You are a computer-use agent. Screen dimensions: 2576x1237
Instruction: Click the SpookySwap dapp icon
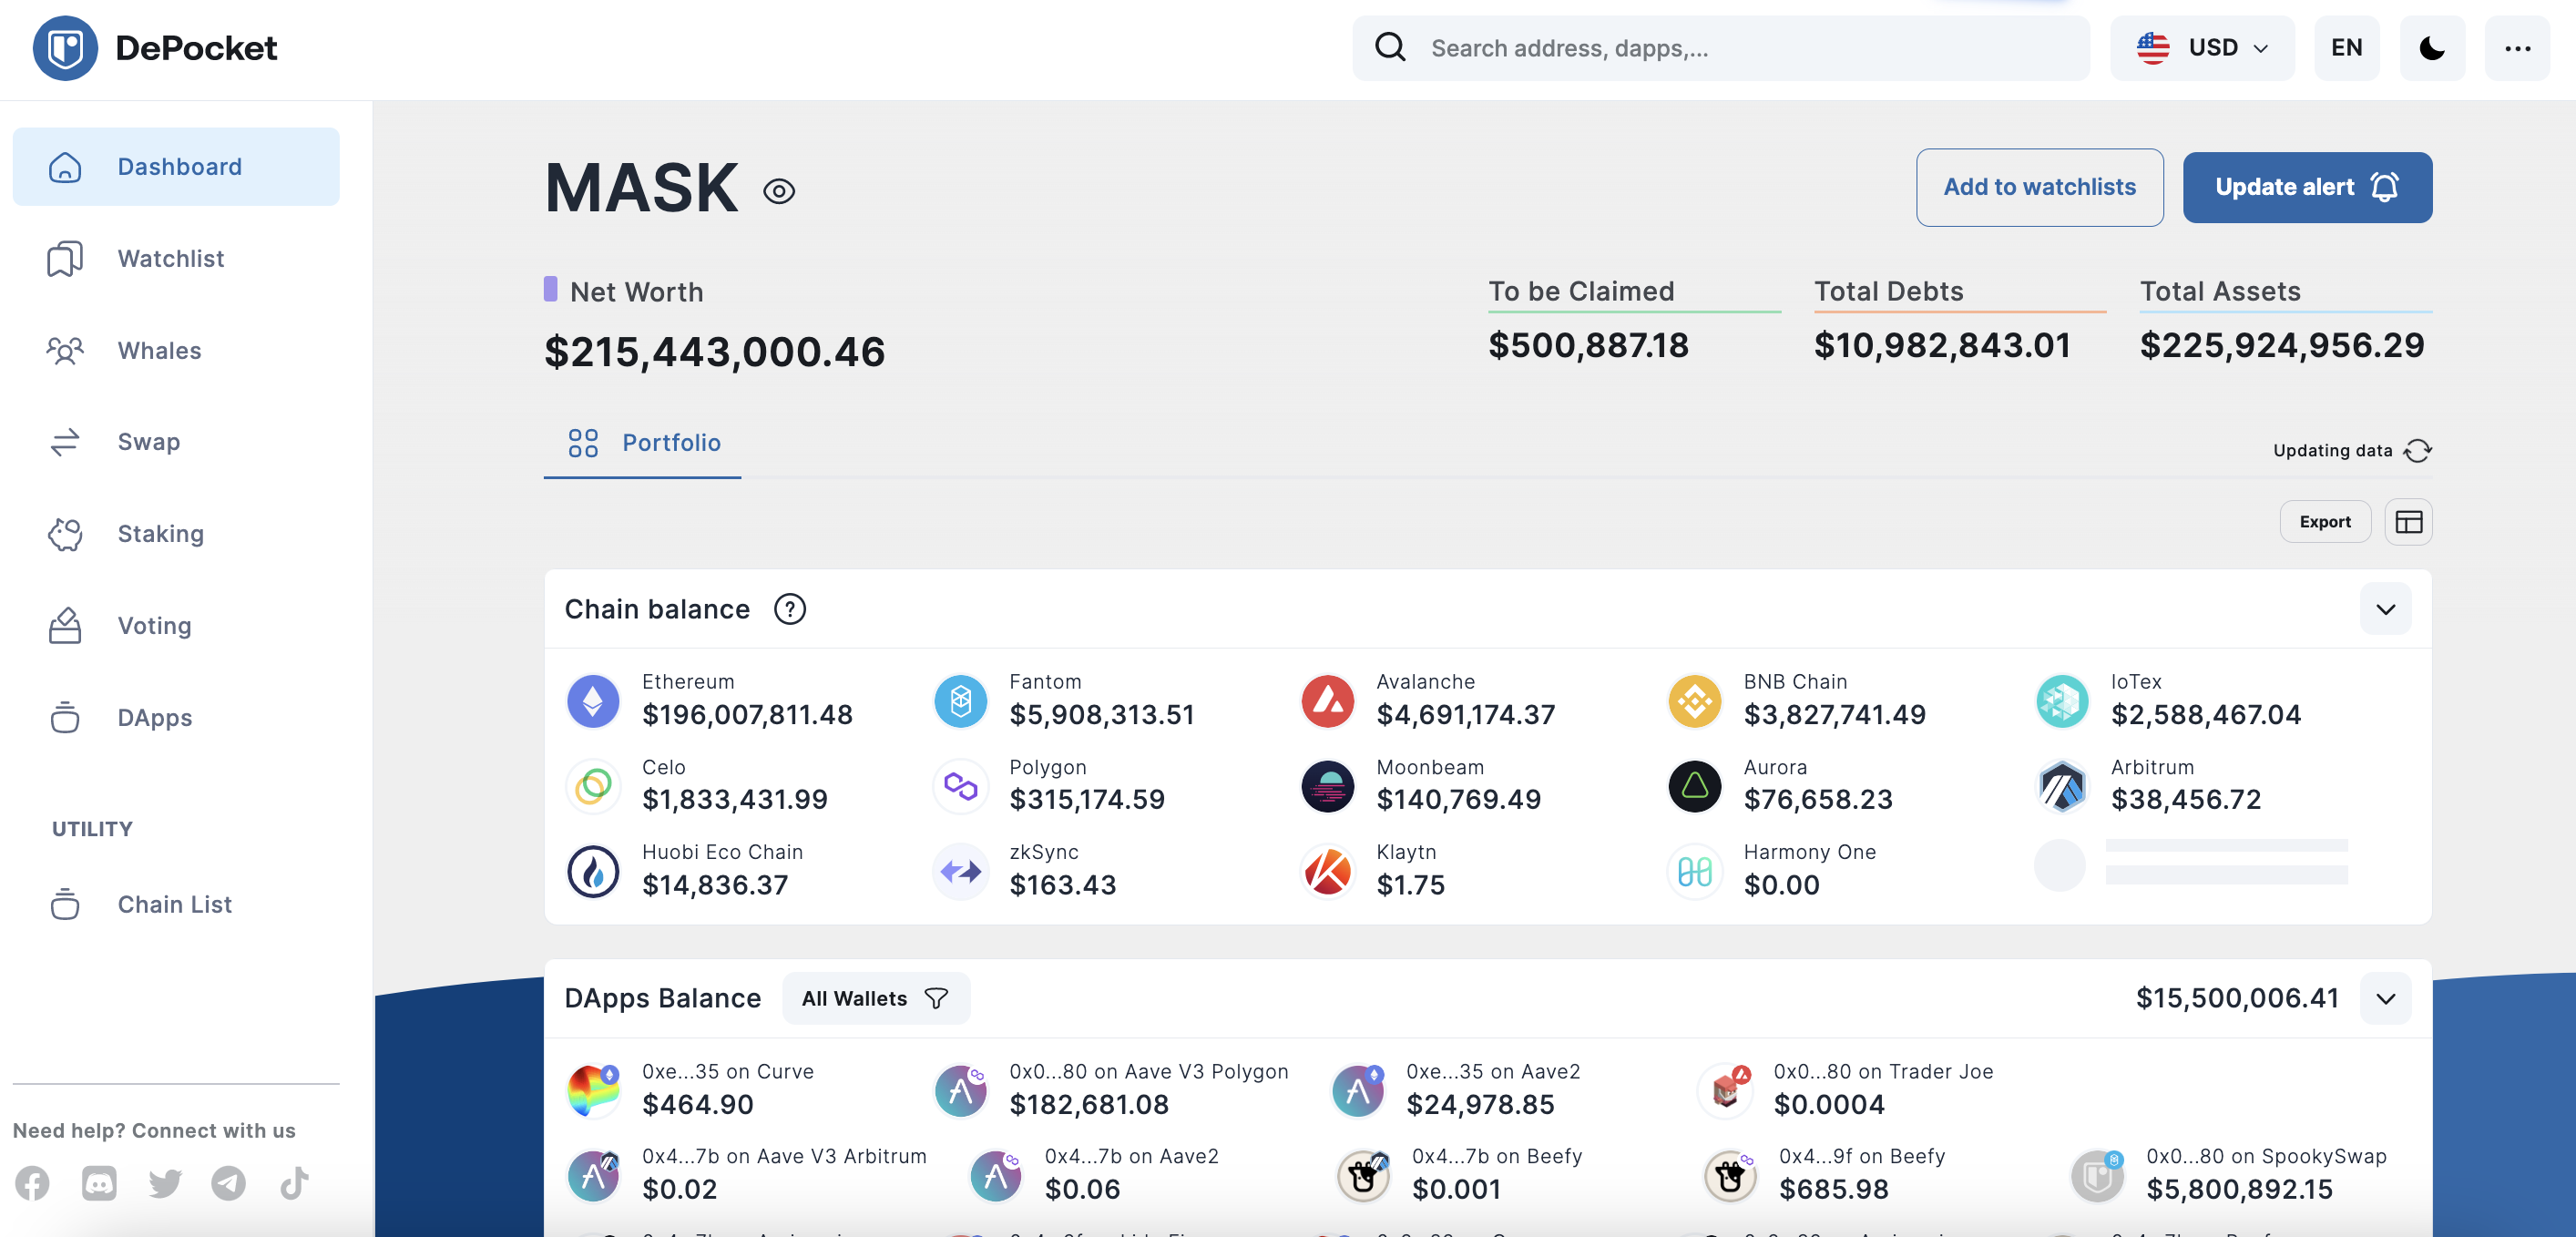click(x=2097, y=1175)
